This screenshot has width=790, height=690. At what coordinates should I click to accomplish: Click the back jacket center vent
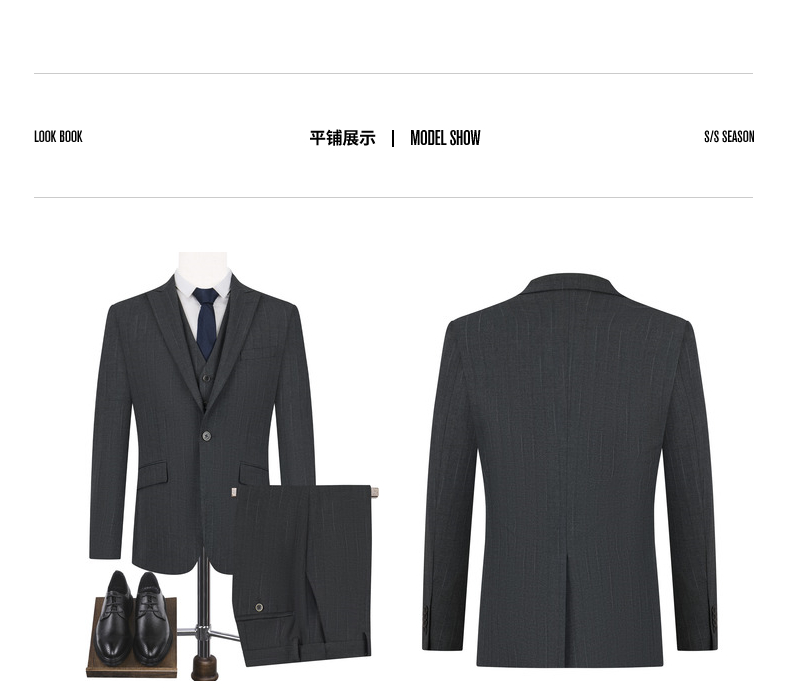click(568, 608)
